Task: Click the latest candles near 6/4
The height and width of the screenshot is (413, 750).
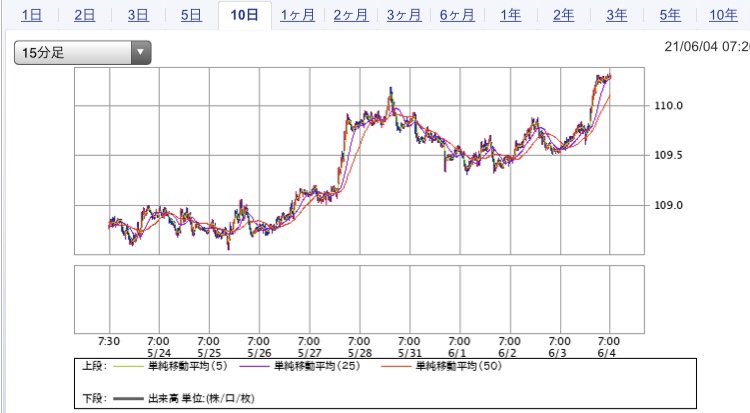Action: coord(604,78)
